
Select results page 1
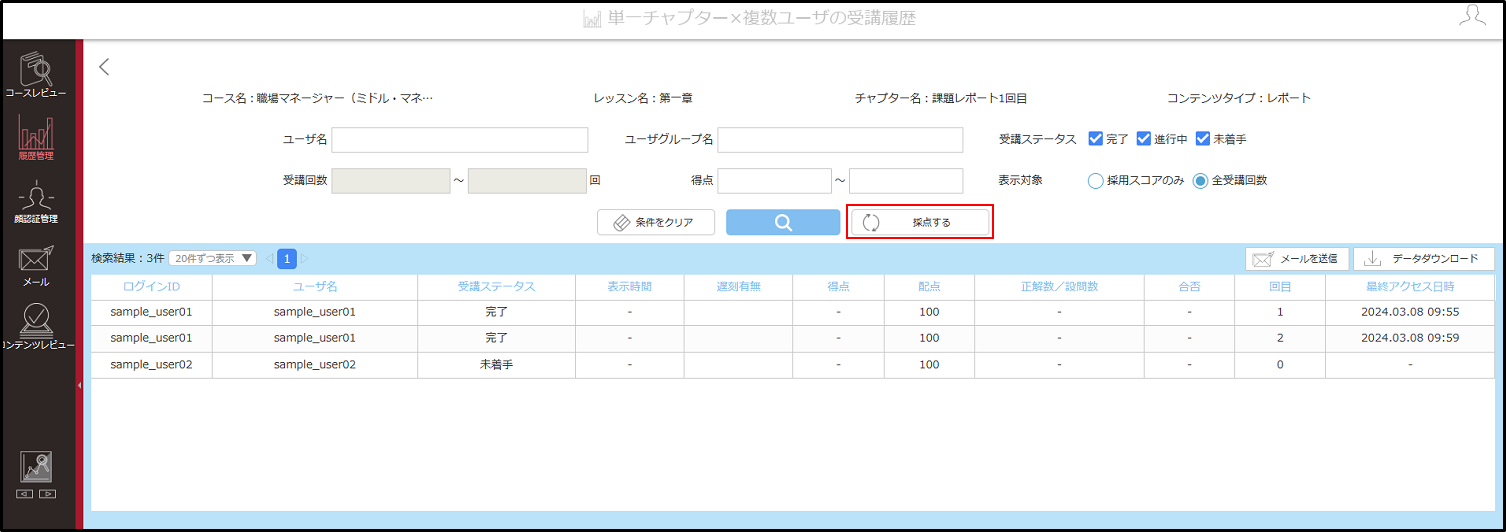click(x=287, y=259)
